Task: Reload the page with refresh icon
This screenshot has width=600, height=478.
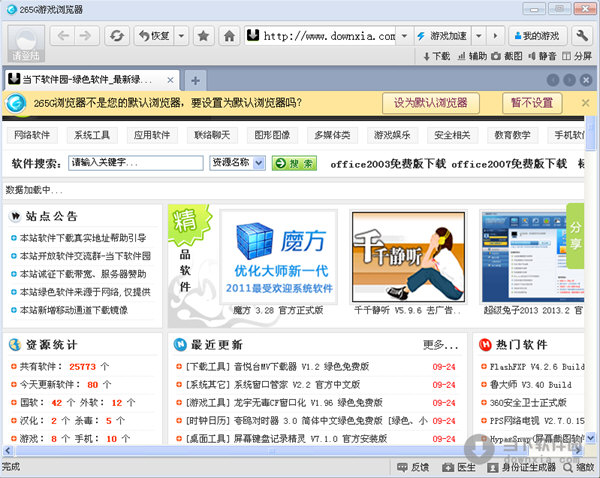Action: 117,36
